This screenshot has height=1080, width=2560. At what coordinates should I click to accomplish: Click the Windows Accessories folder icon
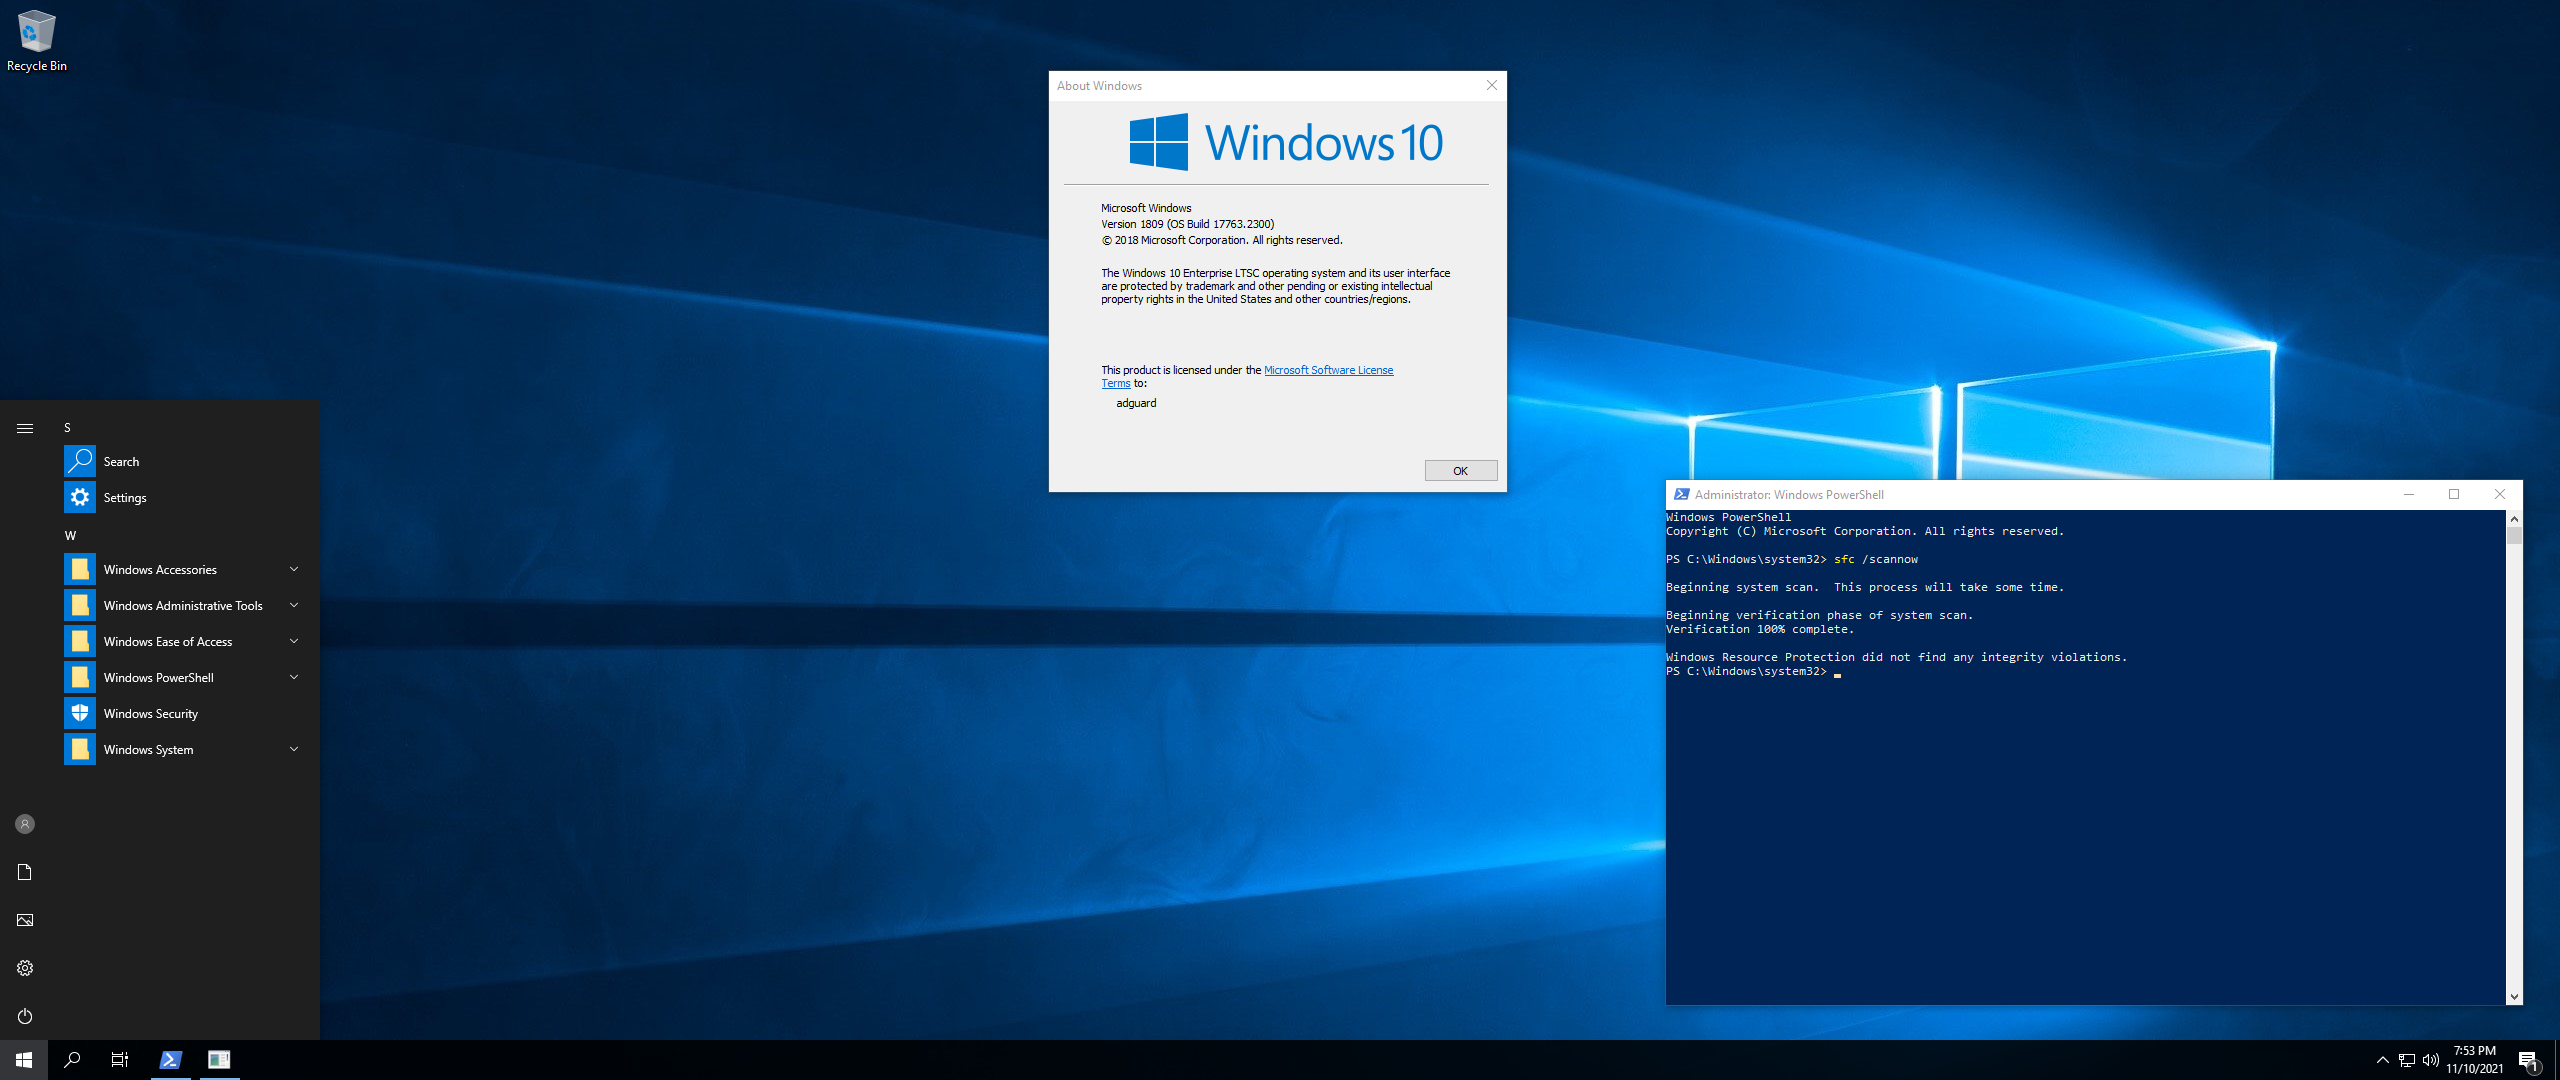point(80,569)
